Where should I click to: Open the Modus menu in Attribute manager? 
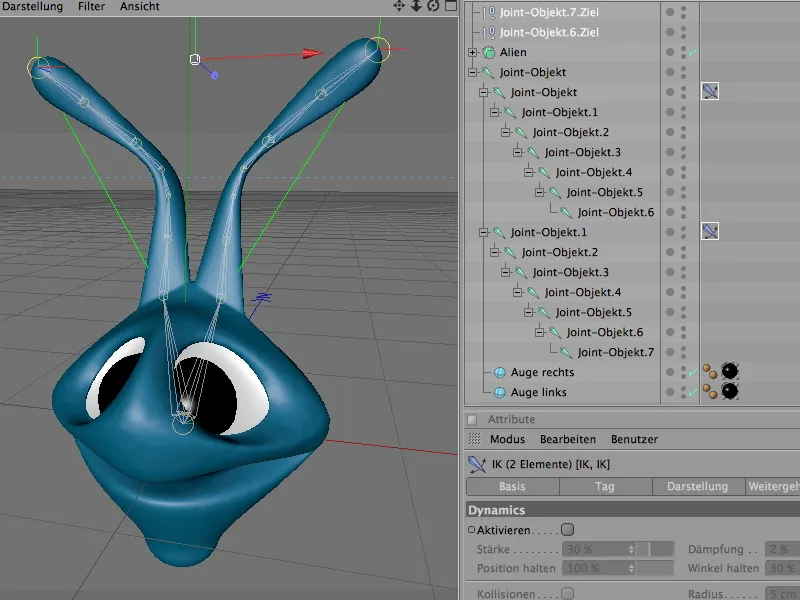[x=507, y=439]
